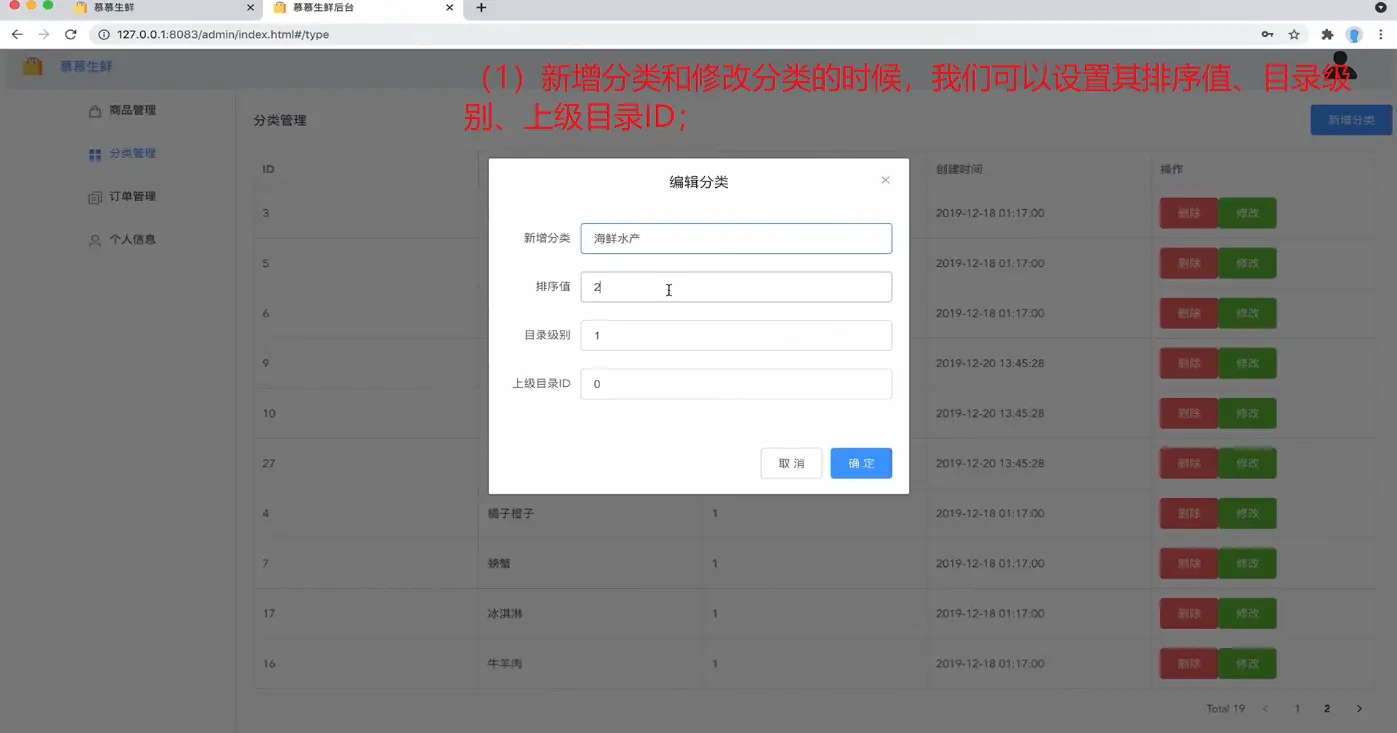Image resolution: width=1397 pixels, height=733 pixels.
Task: Click the 目录级别 input field
Action: coord(736,335)
